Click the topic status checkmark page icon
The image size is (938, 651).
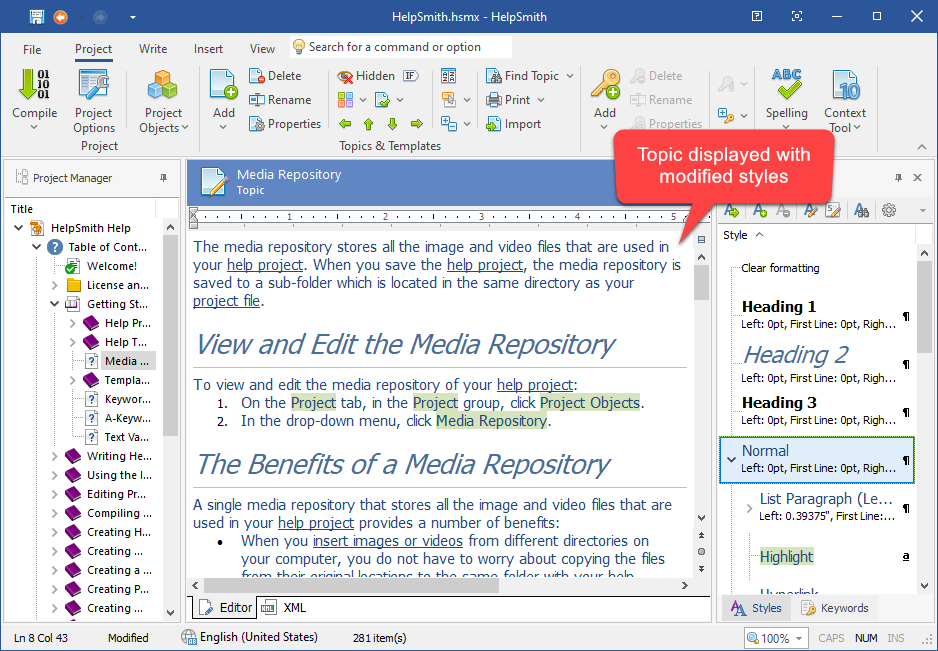(382, 100)
